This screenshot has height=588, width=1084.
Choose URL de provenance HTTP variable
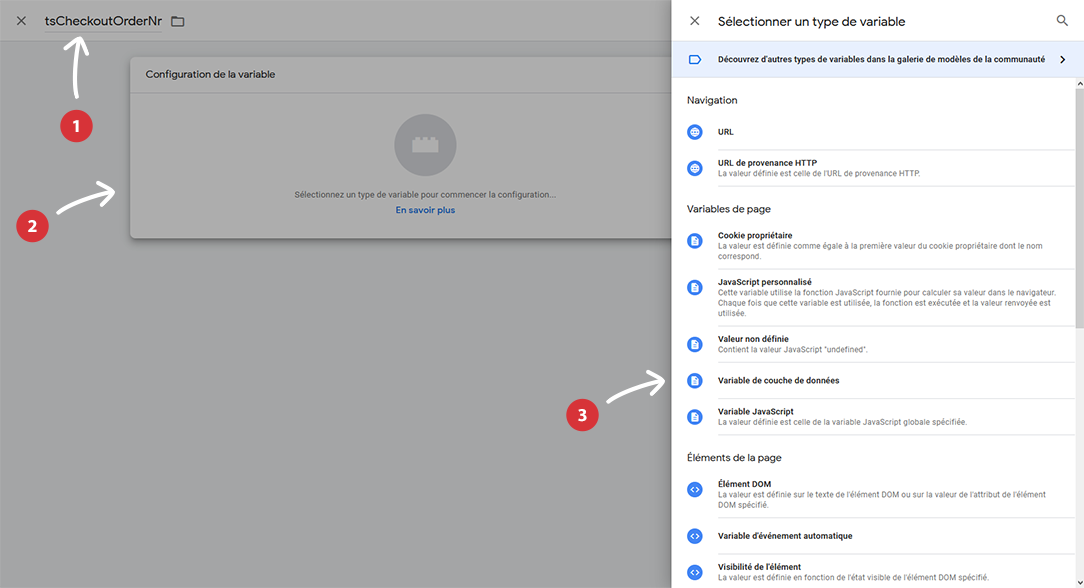(x=881, y=168)
